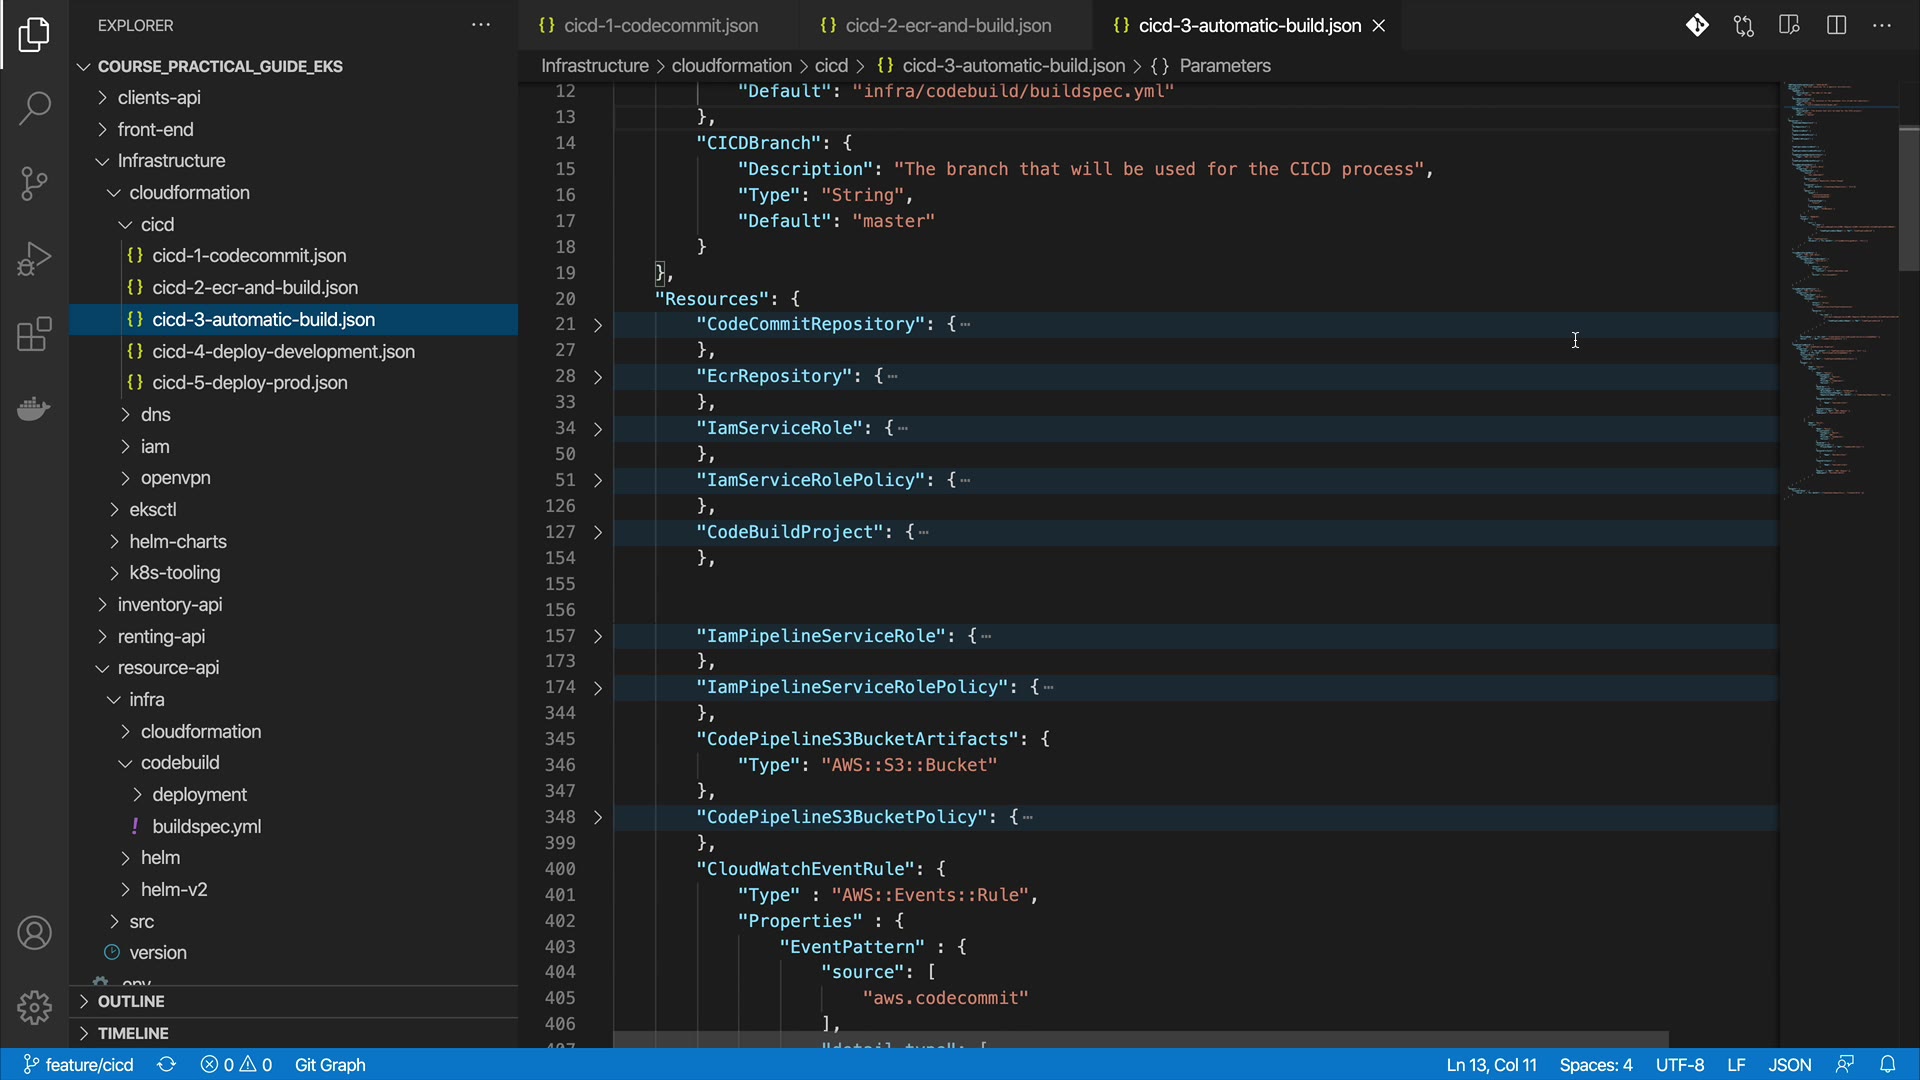Click the Accounts icon

point(34,933)
